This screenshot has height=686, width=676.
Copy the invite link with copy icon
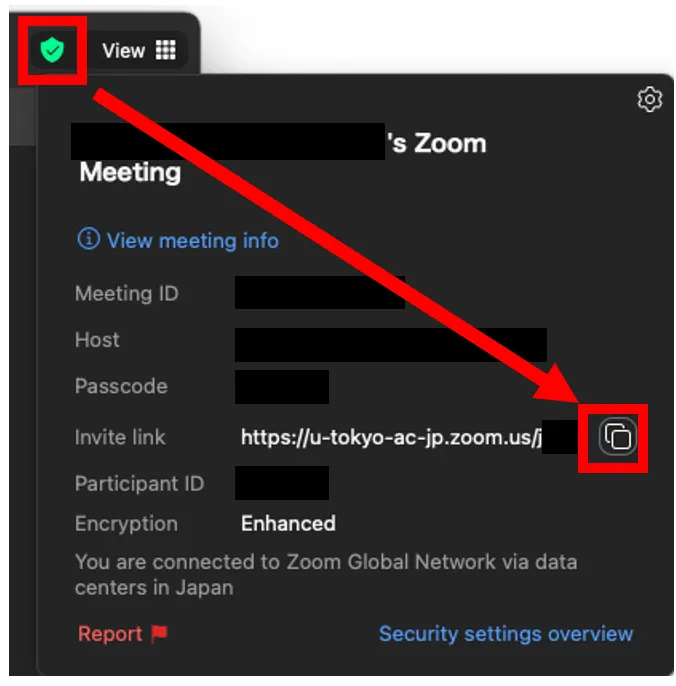coord(617,437)
